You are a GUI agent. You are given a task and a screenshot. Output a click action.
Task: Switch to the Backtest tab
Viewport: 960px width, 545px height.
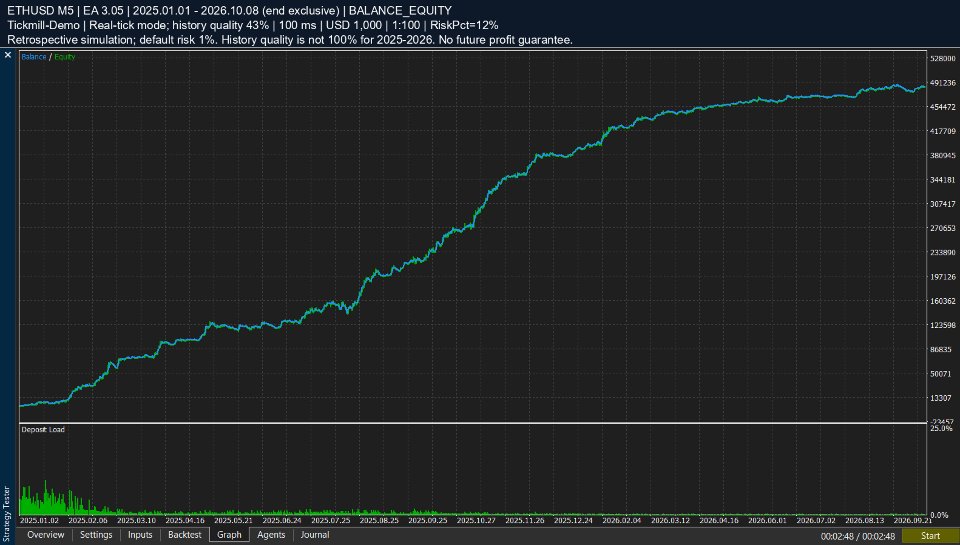[184, 535]
